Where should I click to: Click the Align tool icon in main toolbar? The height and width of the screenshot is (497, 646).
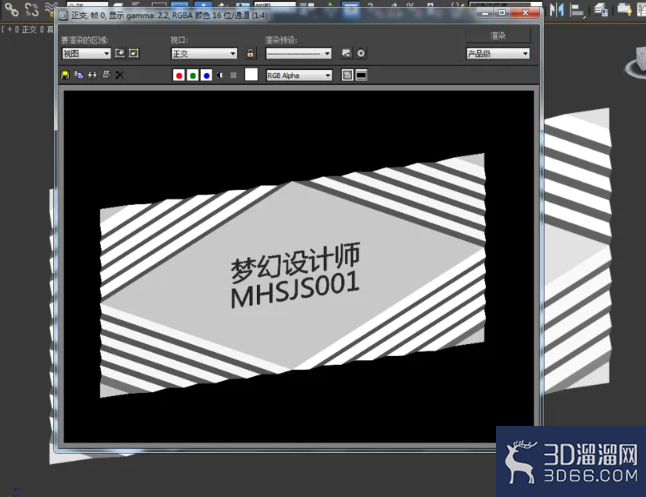pos(578,10)
